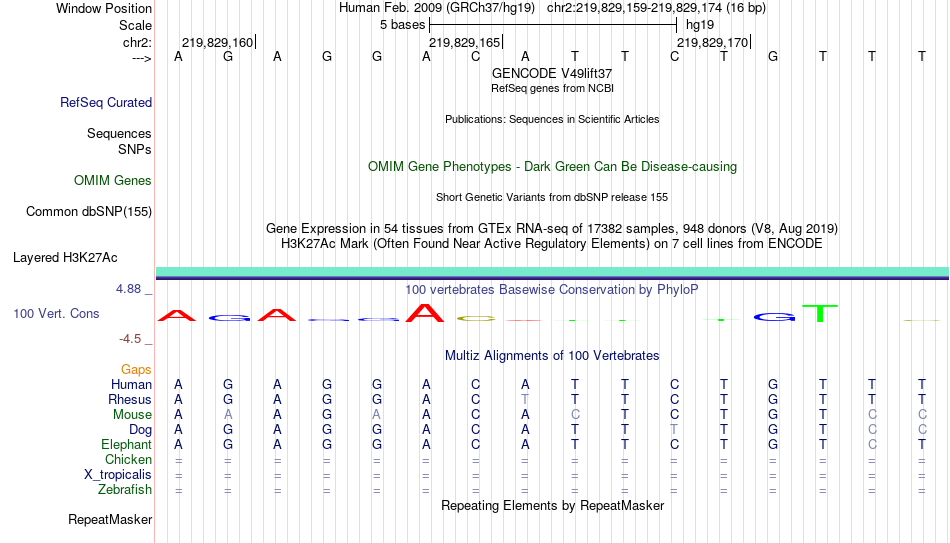Select the Human species row label

131,384
